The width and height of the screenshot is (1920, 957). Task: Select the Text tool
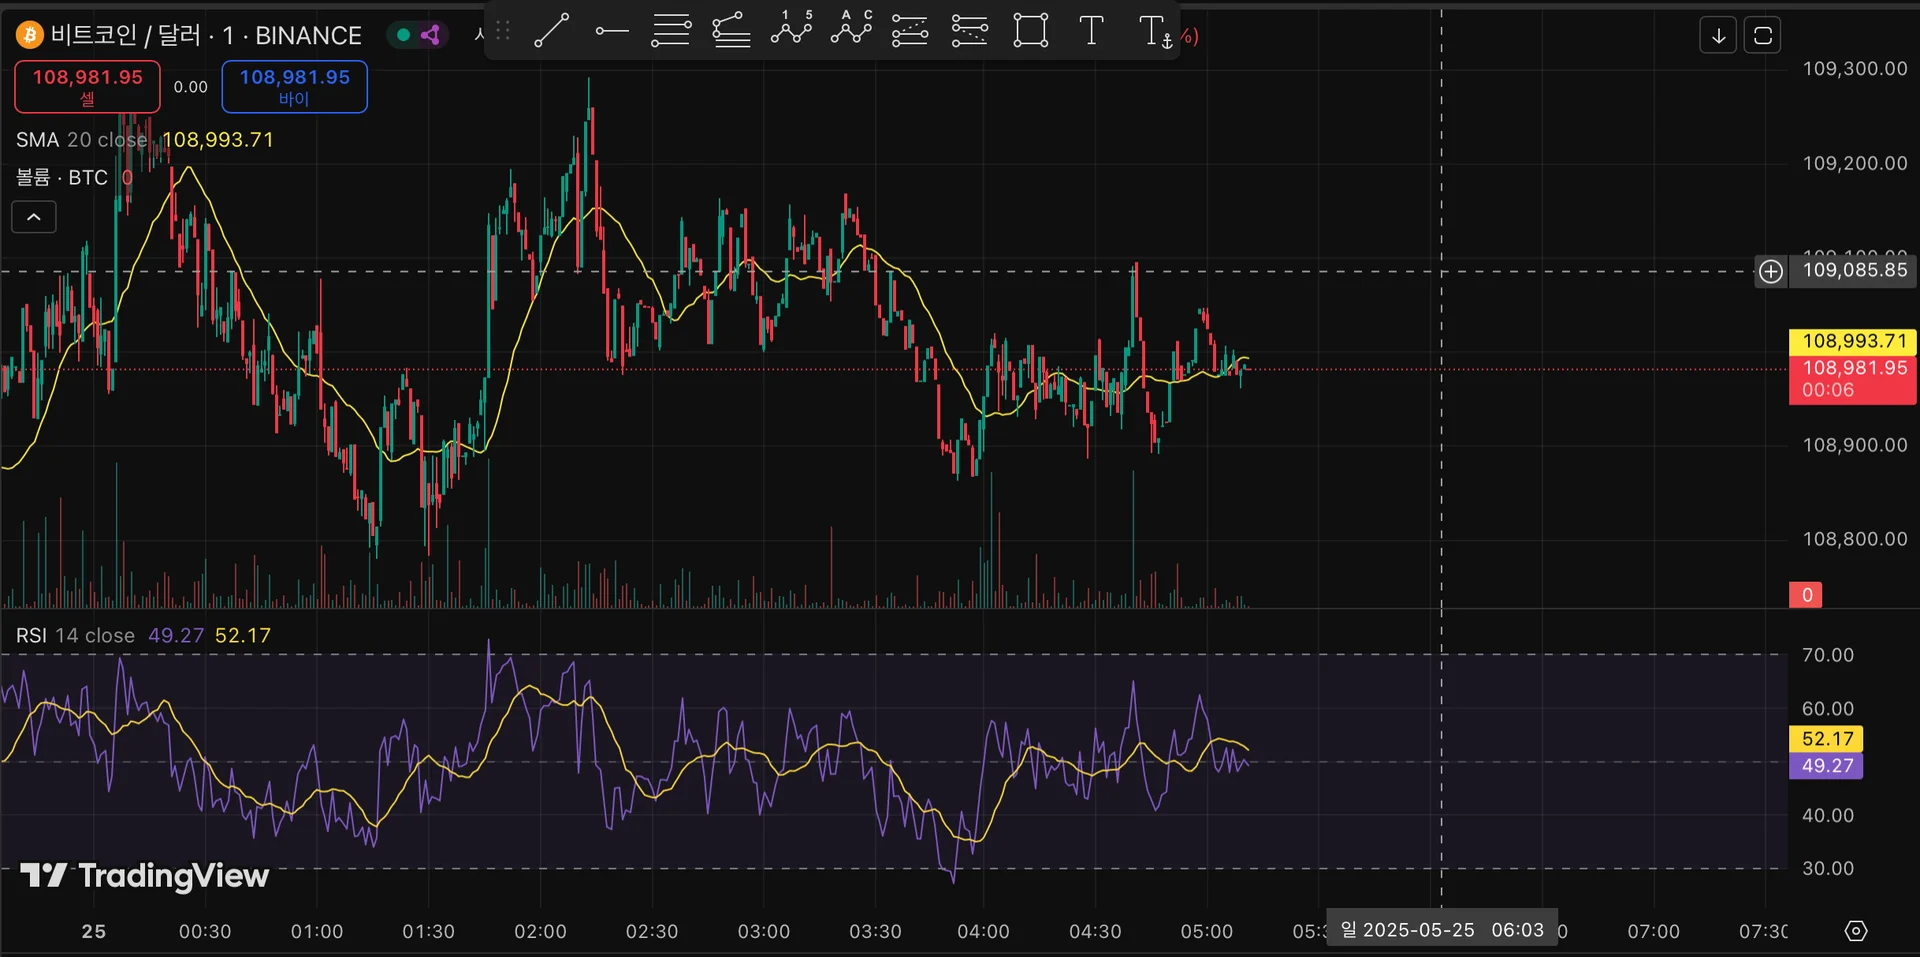(1091, 31)
